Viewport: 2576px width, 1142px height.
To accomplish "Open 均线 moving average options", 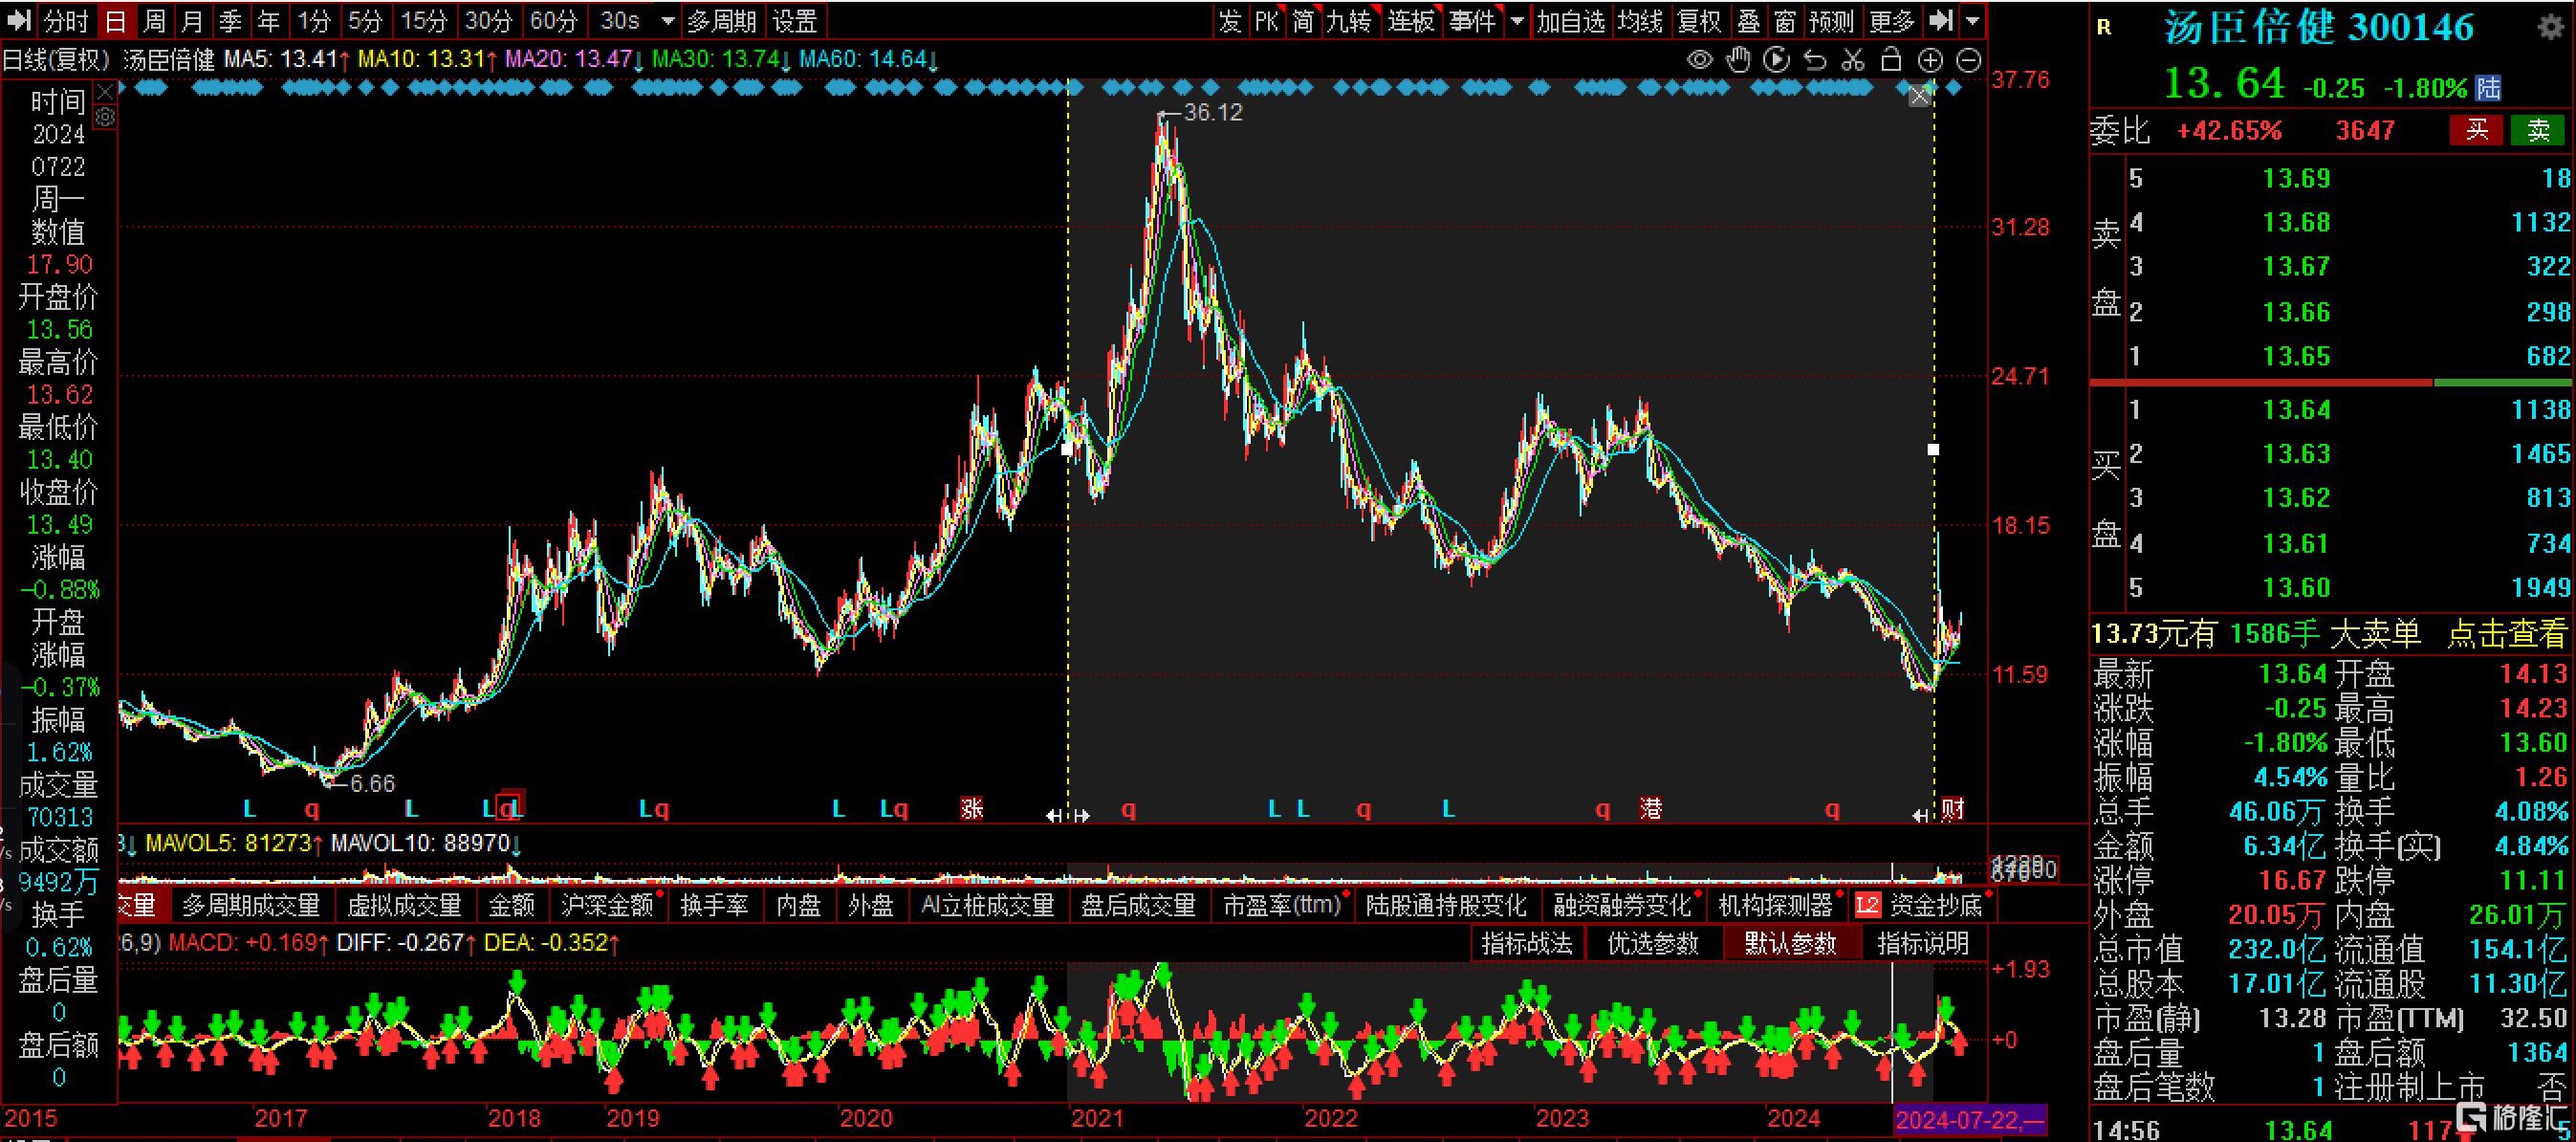I will (1640, 20).
